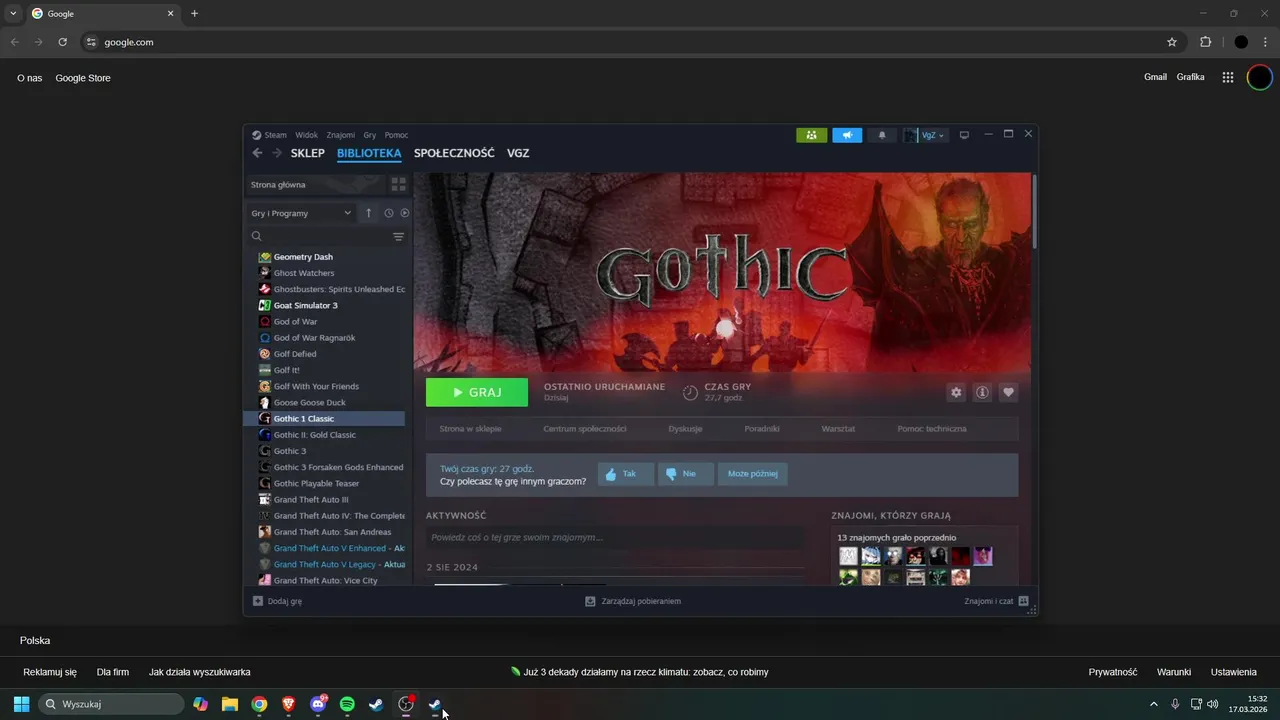Viewport: 1280px width, 720px height.
Task: Open the green friends icon in Steam header
Action: coord(811,135)
